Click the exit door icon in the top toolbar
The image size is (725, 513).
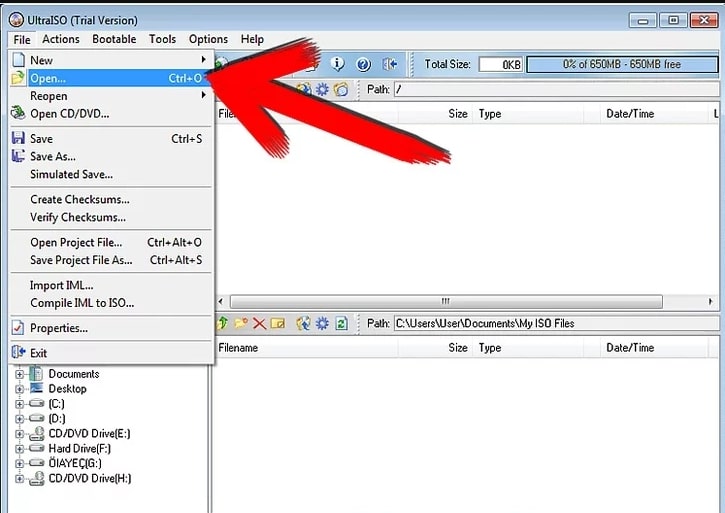pos(390,64)
